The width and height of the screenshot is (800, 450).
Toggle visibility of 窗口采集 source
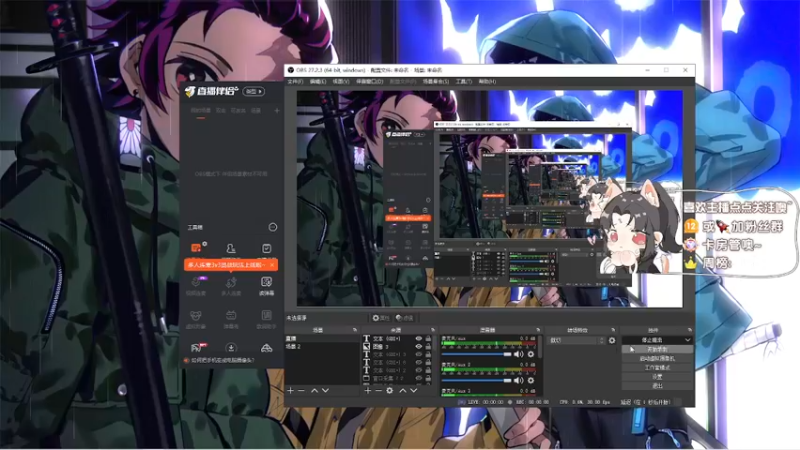point(419,378)
